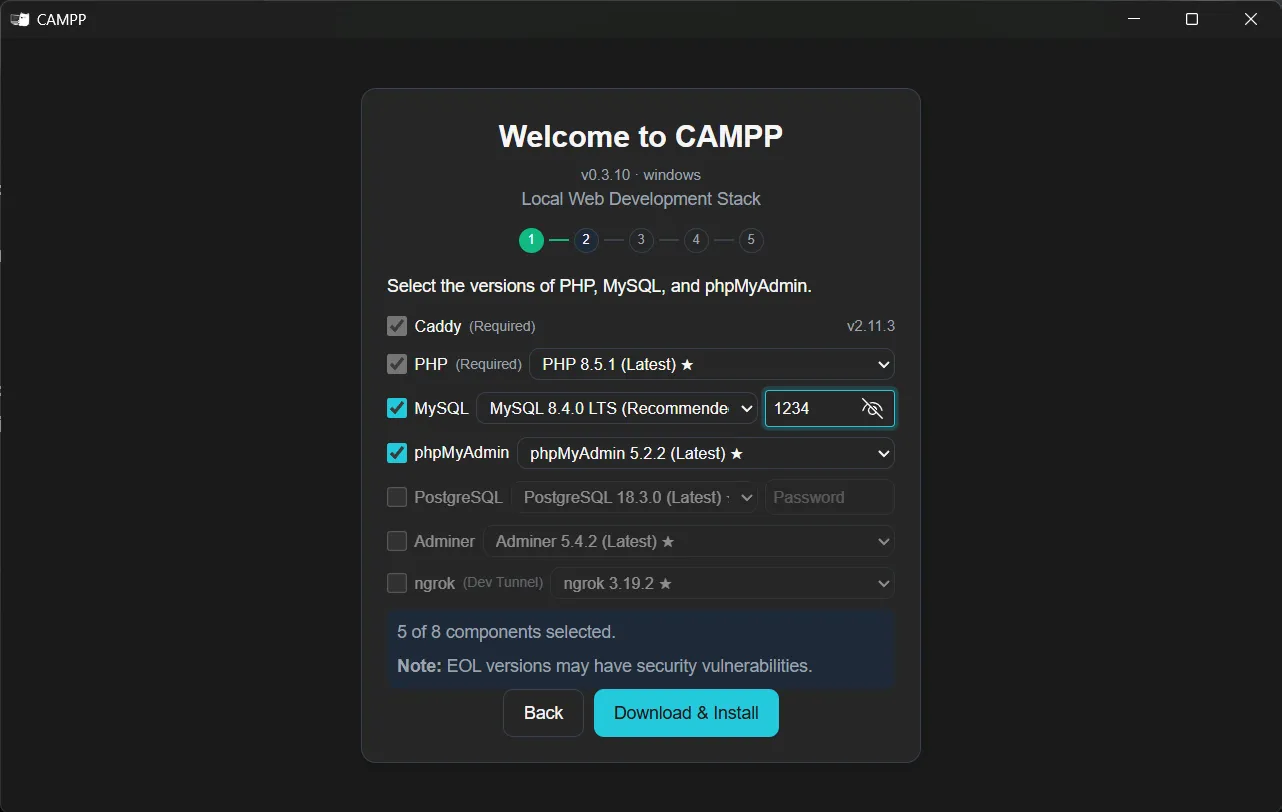This screenshot has height=812, width=1282.
Task: Click the 'Welcome to CAMPP' heading
Action: coord(641,136)
